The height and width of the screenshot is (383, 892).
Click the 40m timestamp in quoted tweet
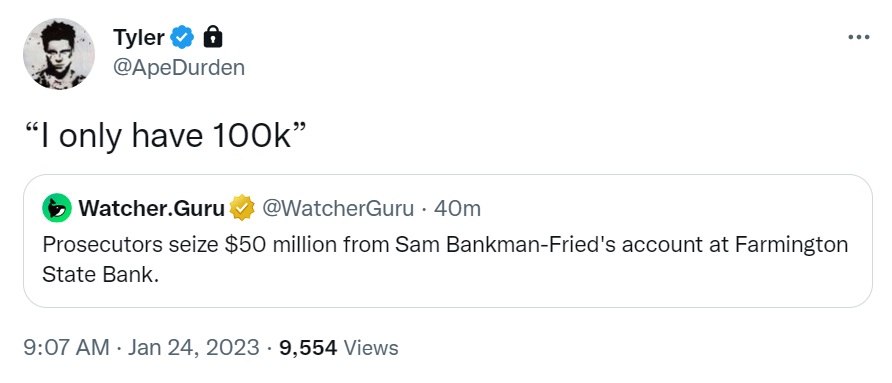(x=457, y=209)
